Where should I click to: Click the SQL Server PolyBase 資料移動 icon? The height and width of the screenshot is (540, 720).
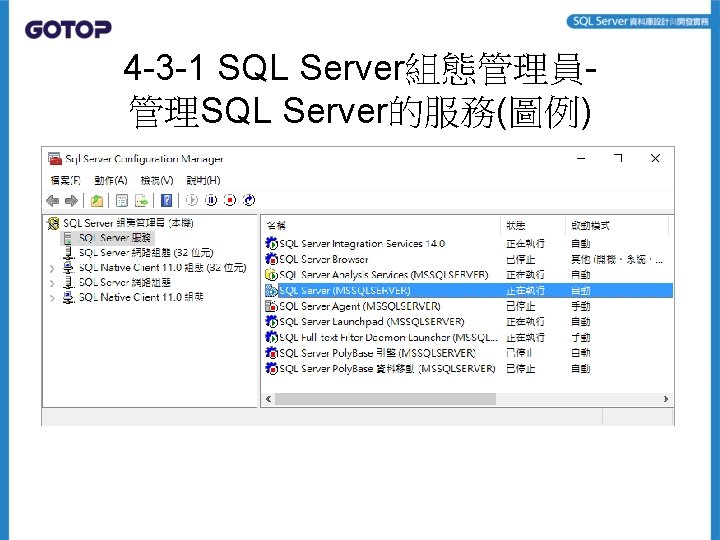[x=271, y=368]
